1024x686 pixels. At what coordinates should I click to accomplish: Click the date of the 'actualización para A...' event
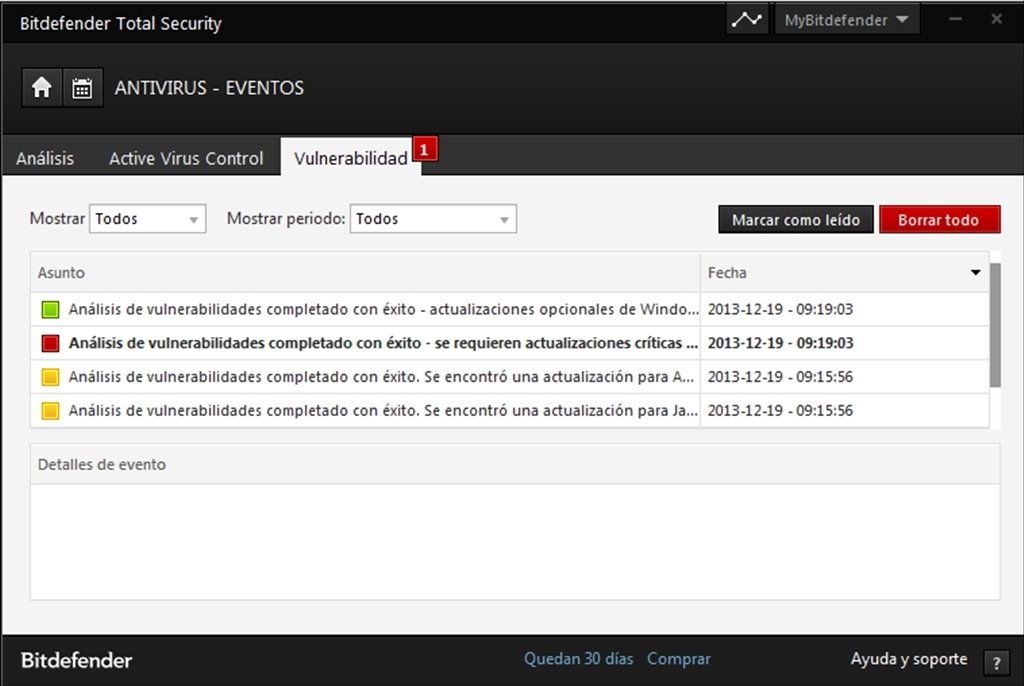[780, 377]
